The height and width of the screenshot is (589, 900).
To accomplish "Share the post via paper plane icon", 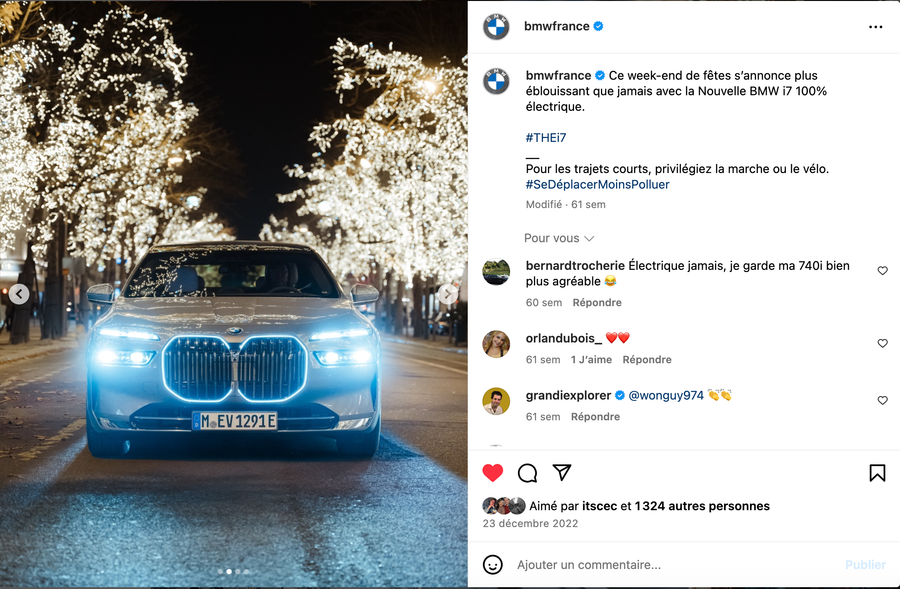I will [562, 472].
